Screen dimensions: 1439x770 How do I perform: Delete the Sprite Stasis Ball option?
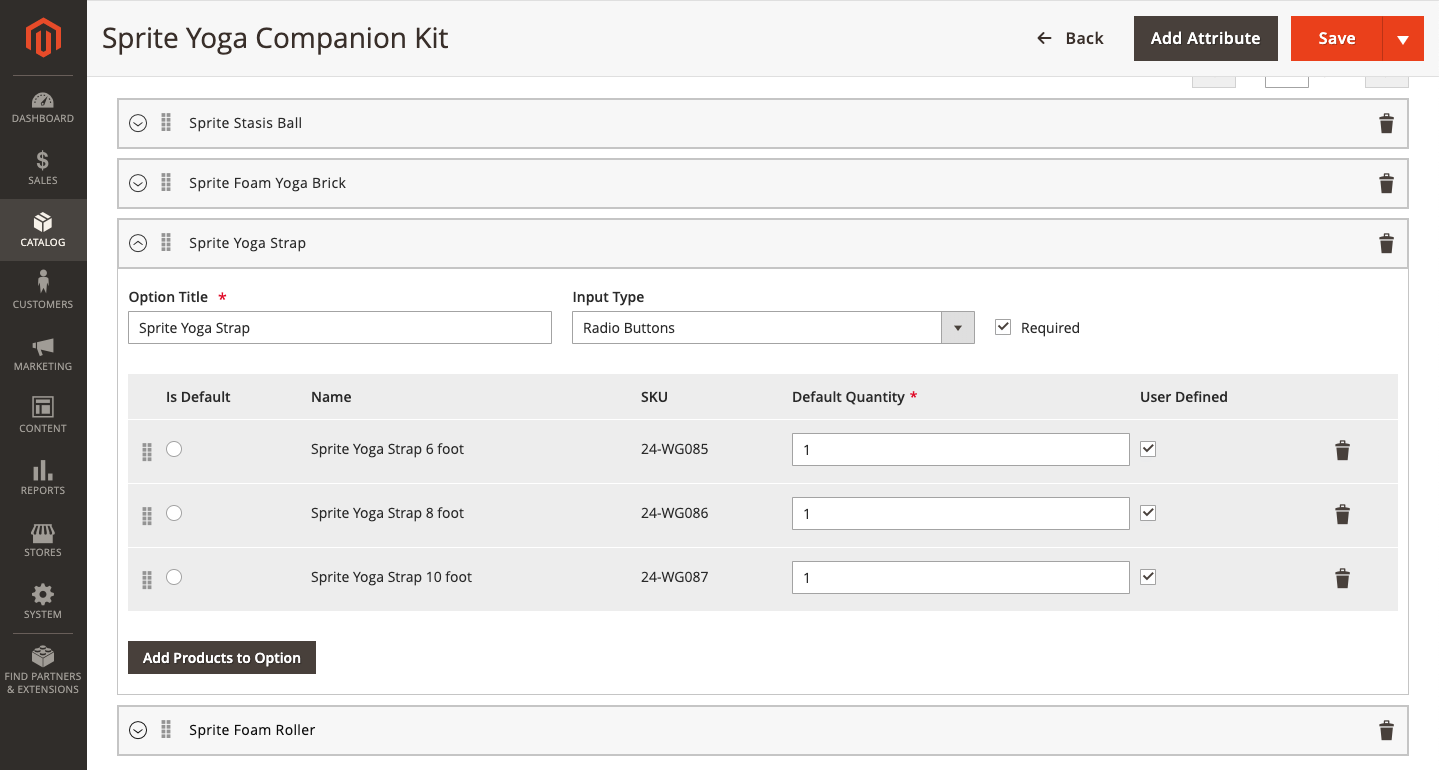point(1386,123)
